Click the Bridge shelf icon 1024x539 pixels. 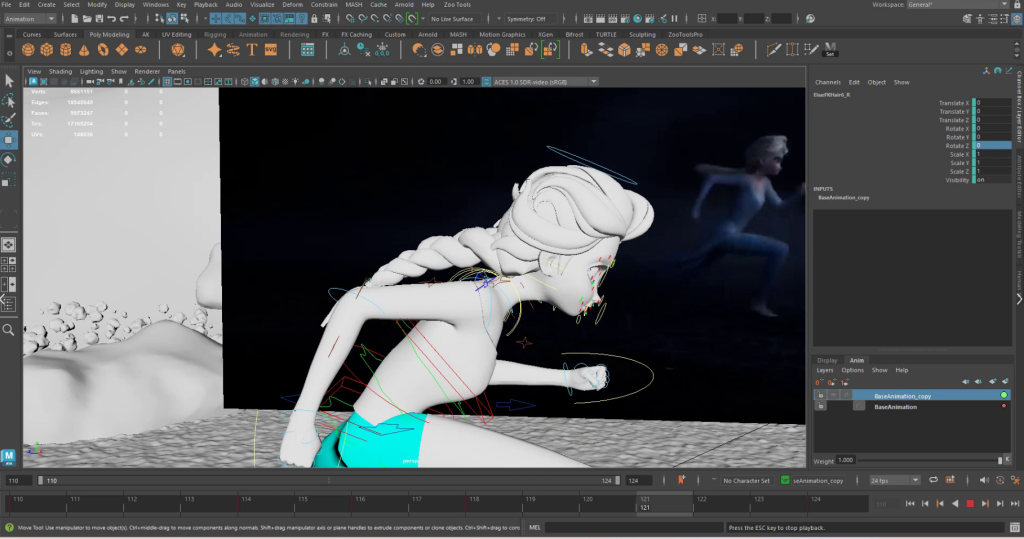pyautogui.click(x=605, y=50)
